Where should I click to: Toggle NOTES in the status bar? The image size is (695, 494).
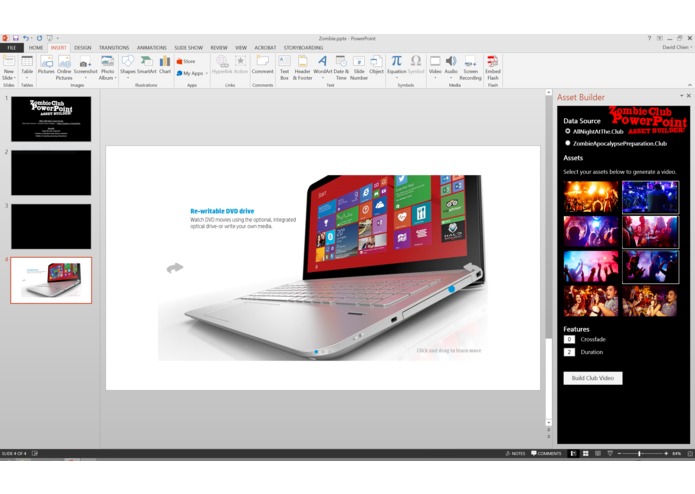click(x=515, y=453)
